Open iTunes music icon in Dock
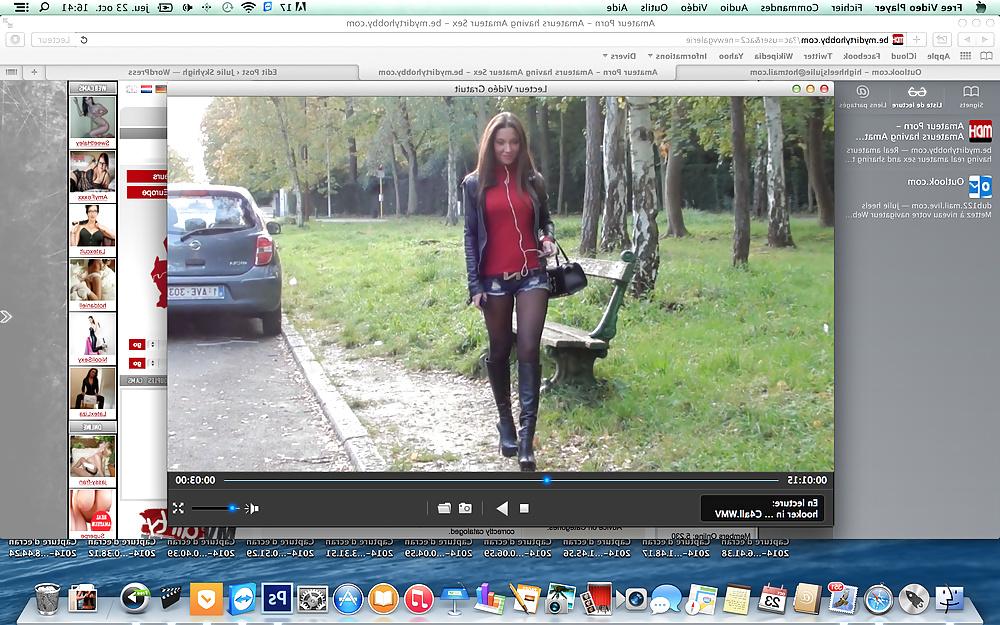The width and height of the screenshot is (1000, 625). pyautogui.click(x=419, y=598)
